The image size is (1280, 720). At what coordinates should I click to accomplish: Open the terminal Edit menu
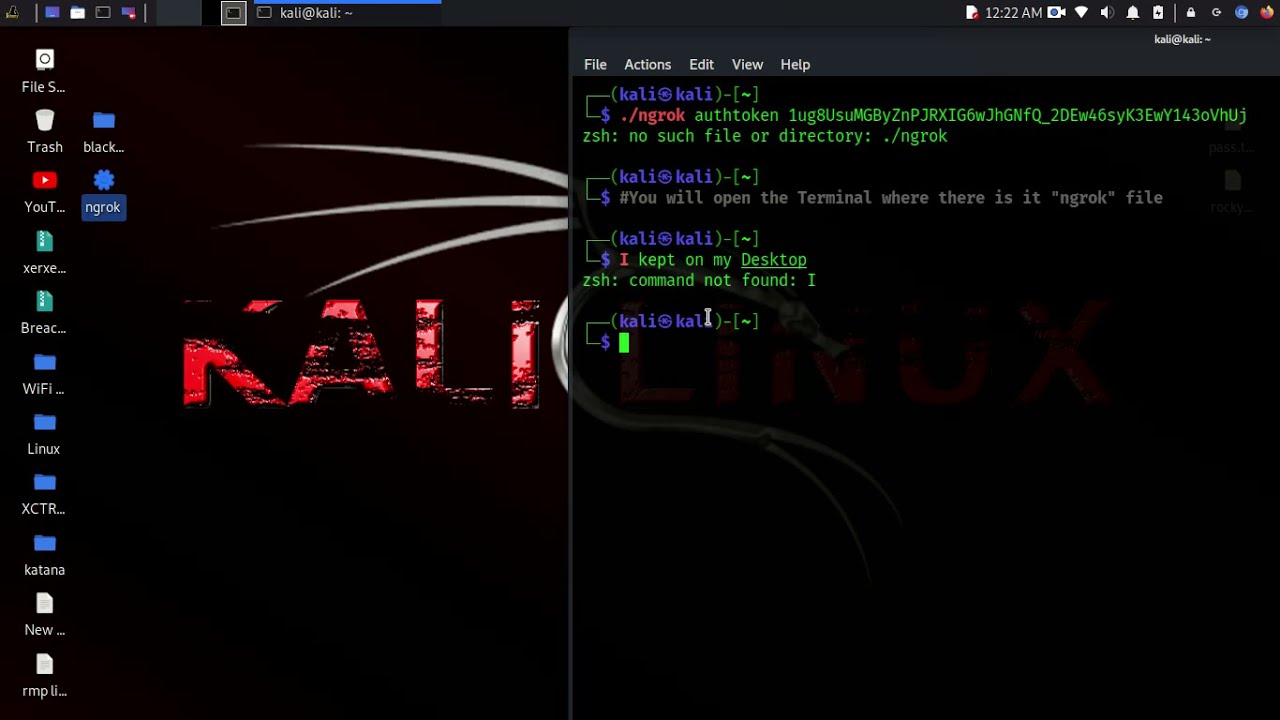pyautogui.click(x=701, y=64)
